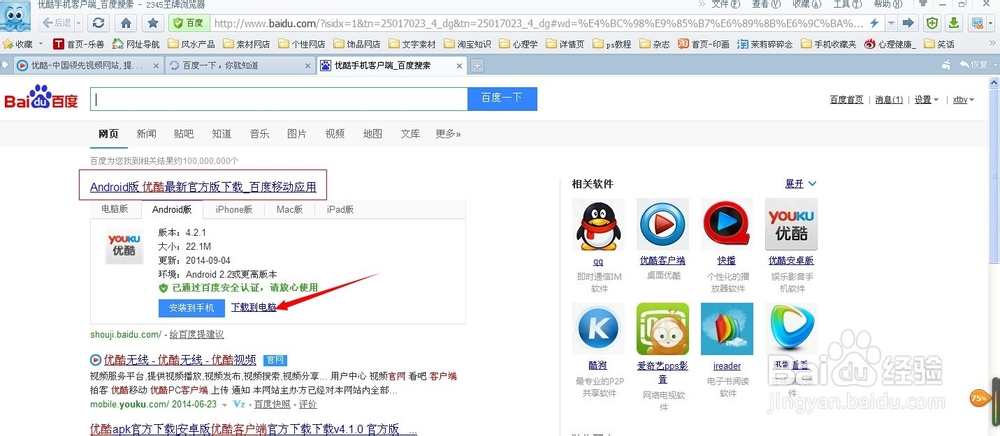Click the qq penguin software icon

(x=598, y=224)
